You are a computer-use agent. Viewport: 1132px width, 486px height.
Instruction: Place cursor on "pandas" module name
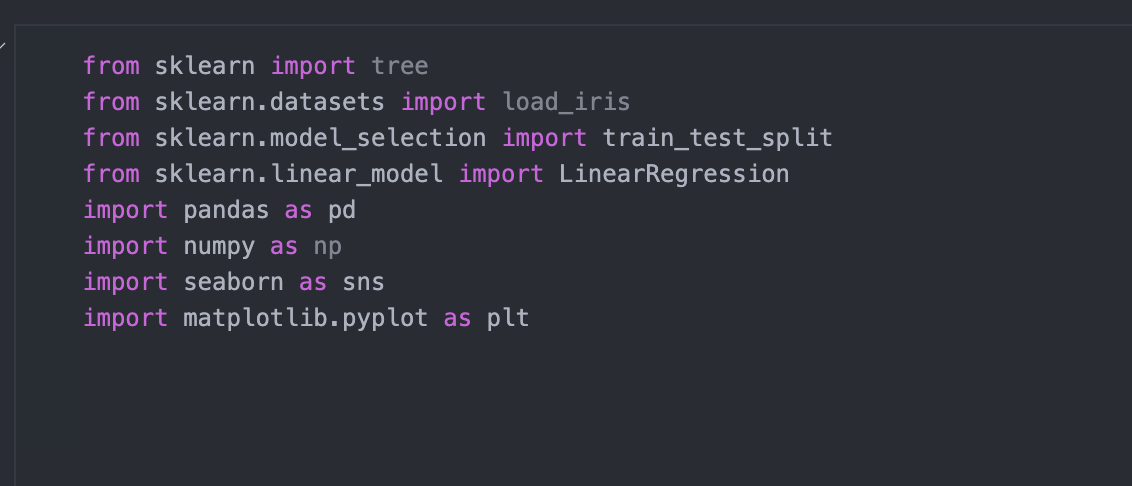tap(226, 211)
